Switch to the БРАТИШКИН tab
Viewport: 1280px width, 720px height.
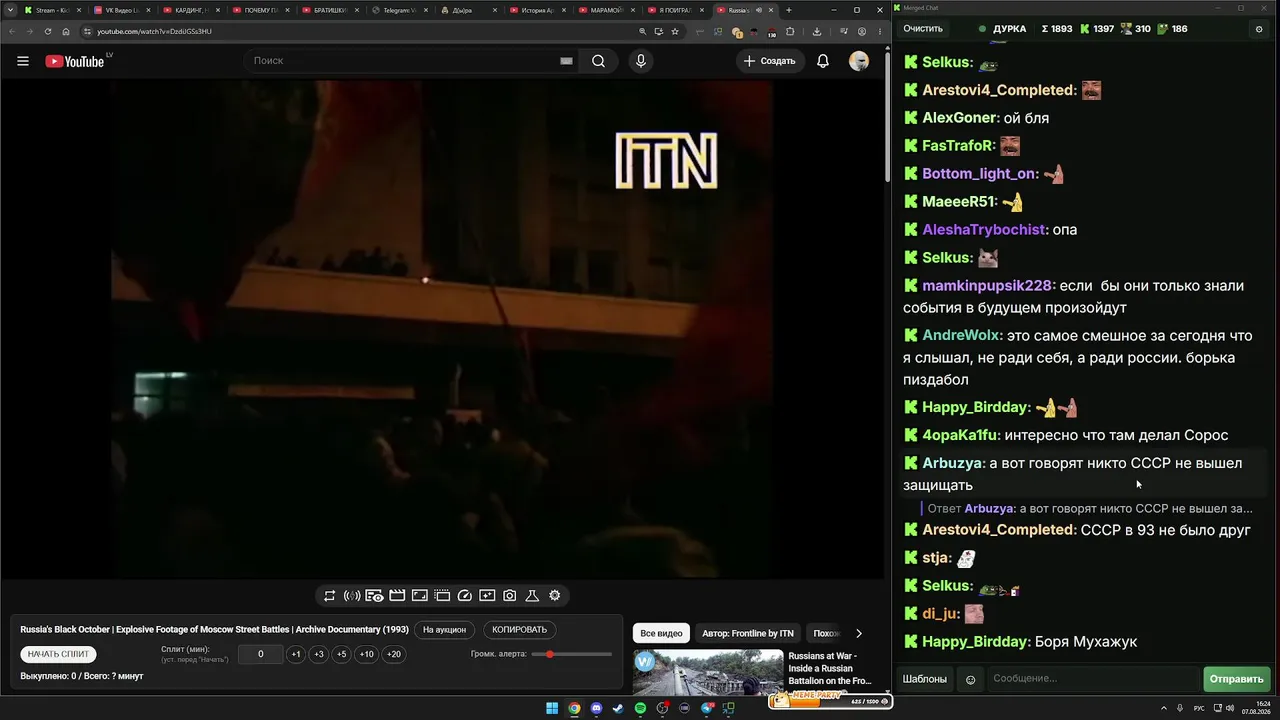pyautogui.click(x=330, y=10)
